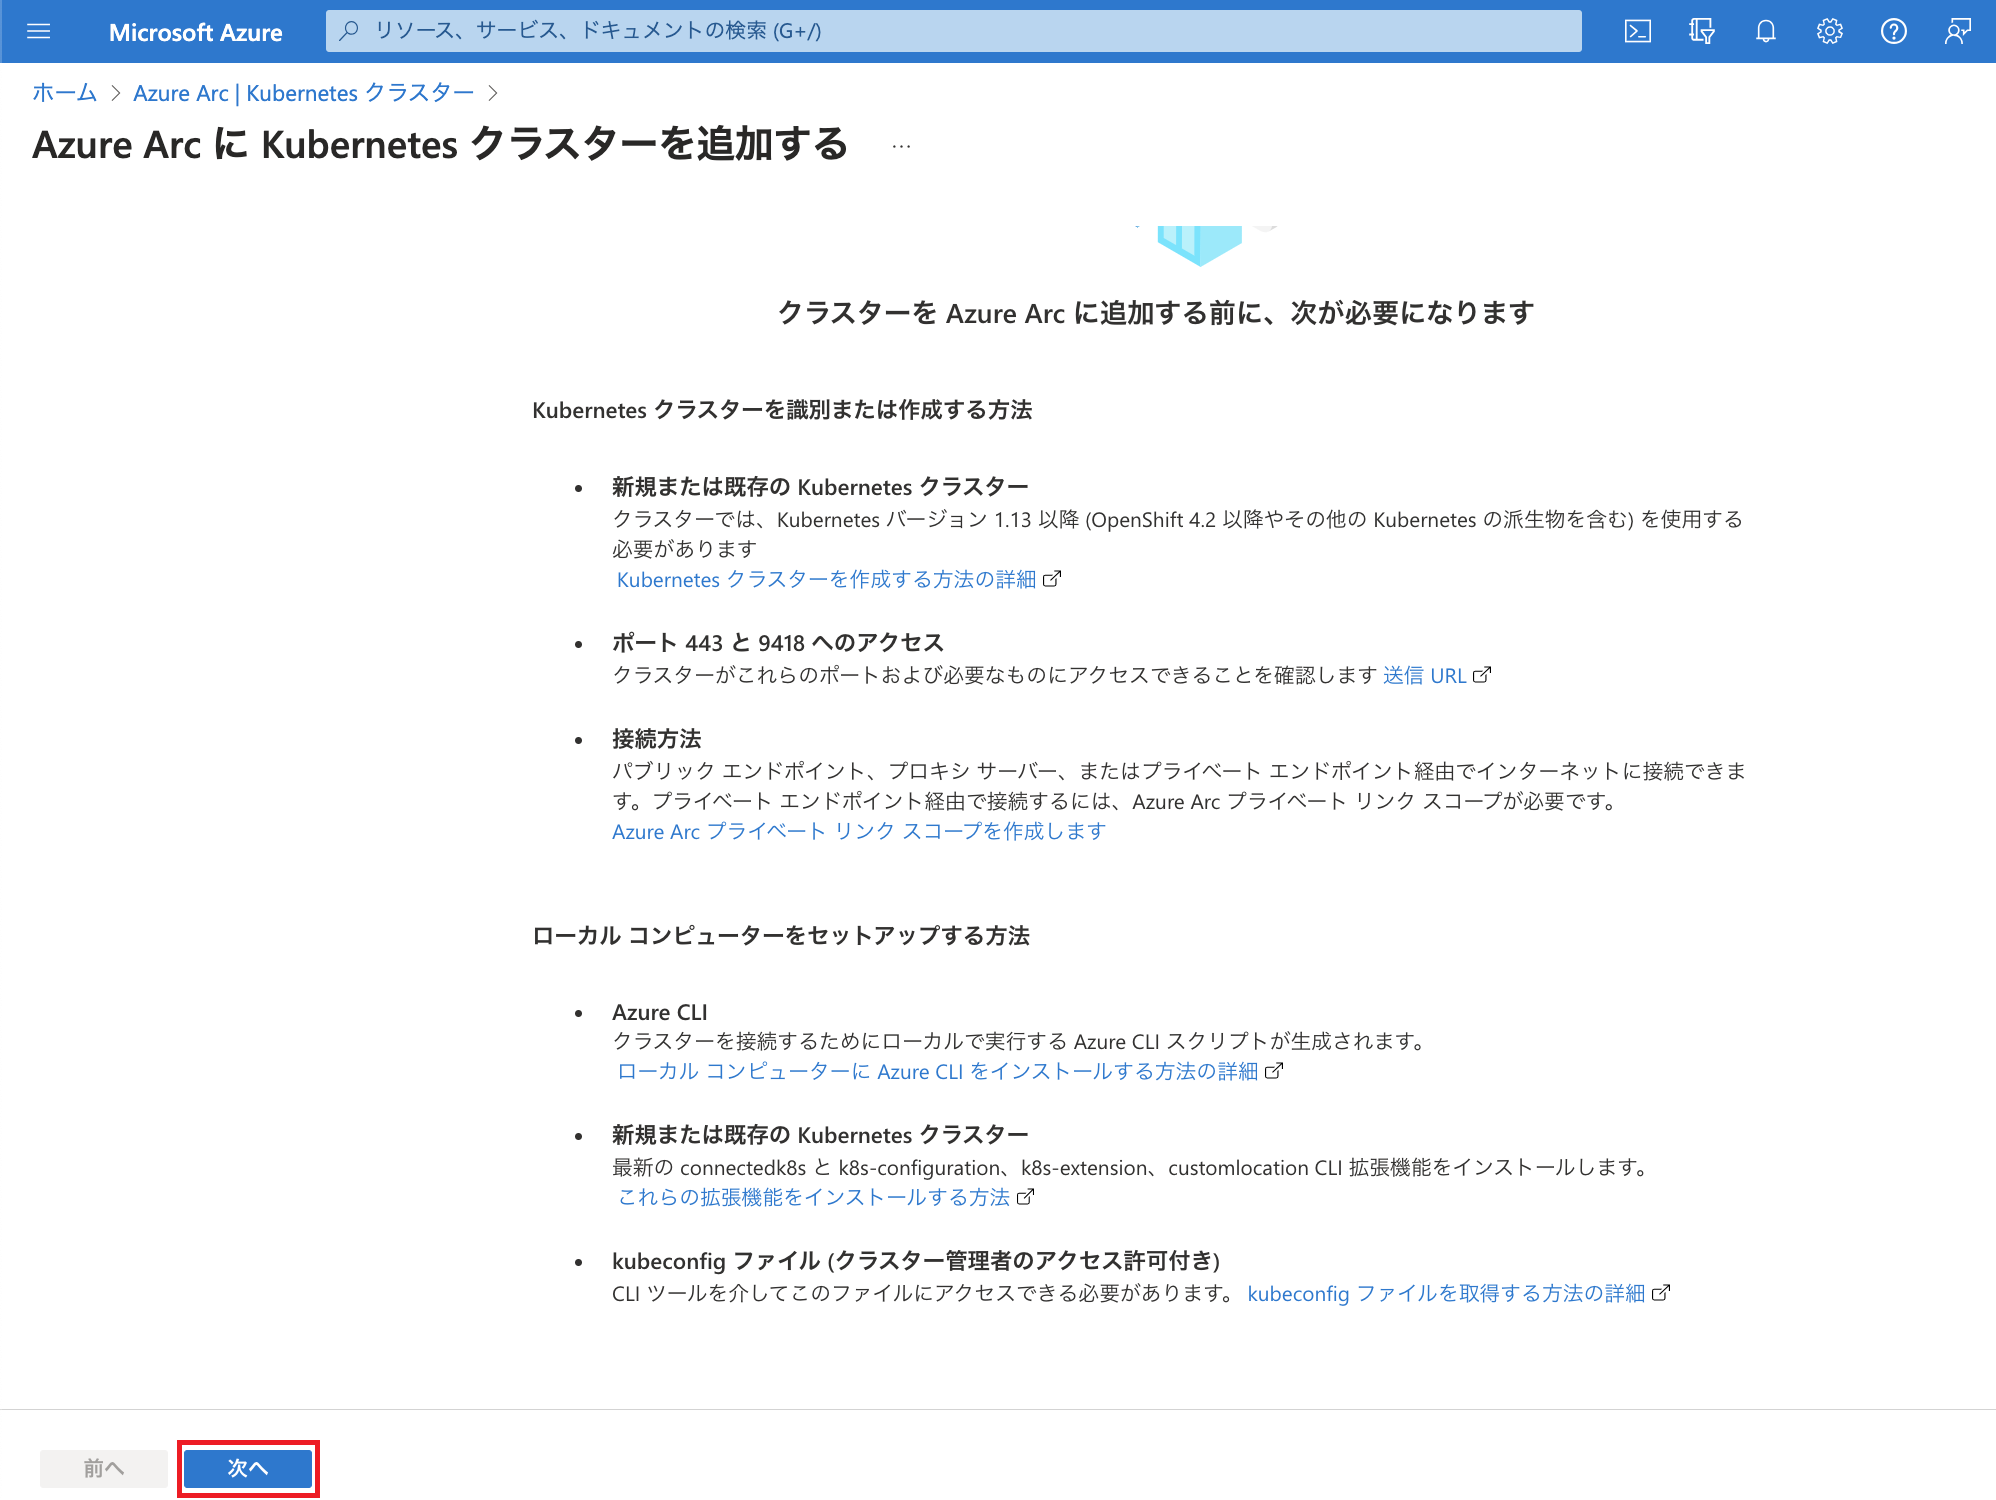Open the notifications bell
1996x1500 pixels.
pos(1765,31)
